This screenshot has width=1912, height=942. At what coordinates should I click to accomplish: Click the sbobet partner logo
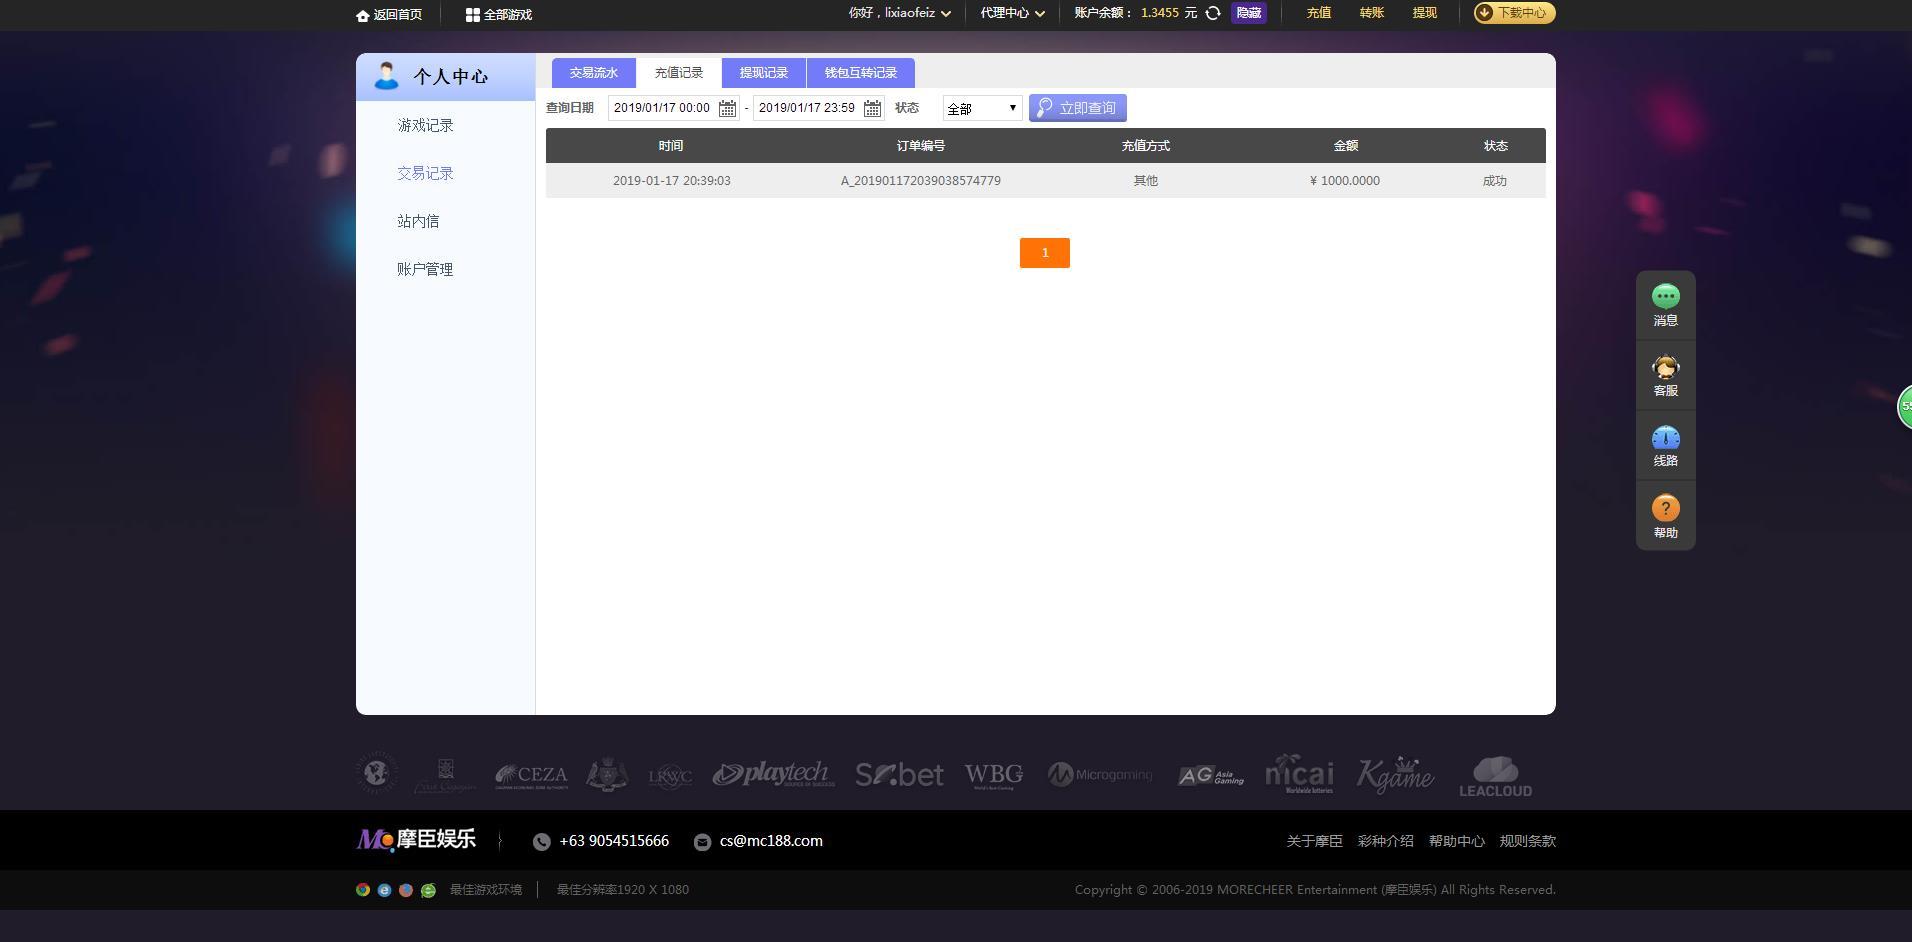click(899, 775)
